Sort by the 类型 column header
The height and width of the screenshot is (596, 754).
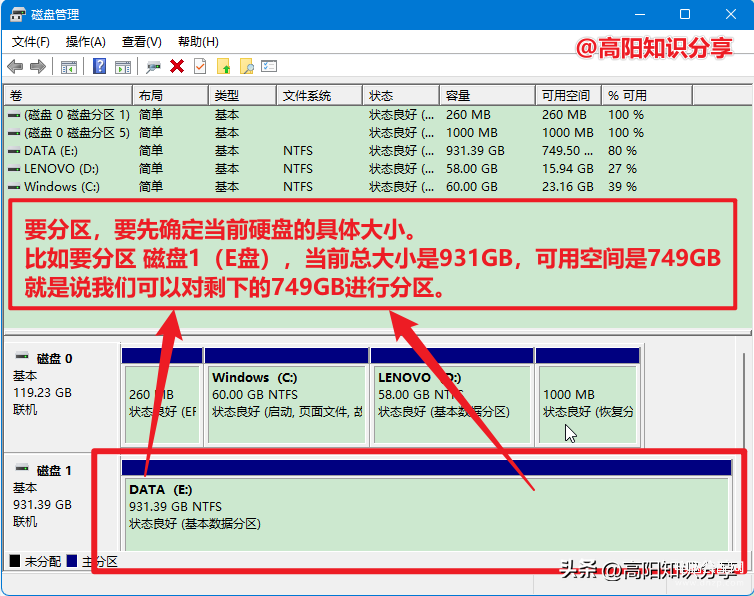point(243,95)
